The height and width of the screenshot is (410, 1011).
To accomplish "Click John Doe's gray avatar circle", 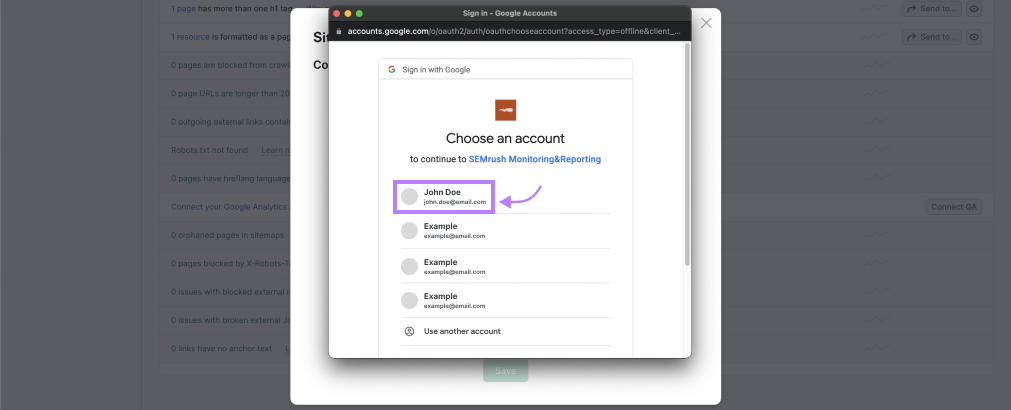I will tap(409, 197).
